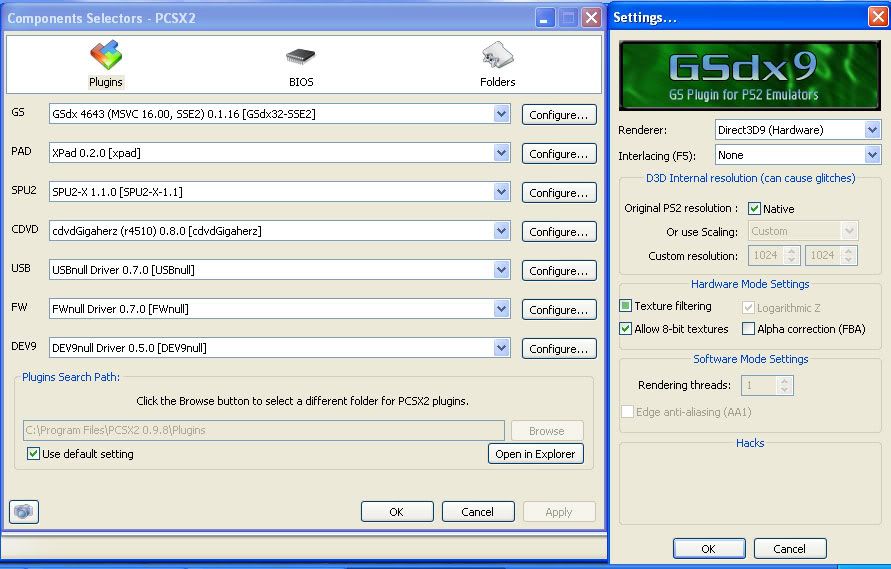The width and height of the screenshot is (891, 569).
Task: Toggle Use default setting checkbox
Action: point(34,454)
